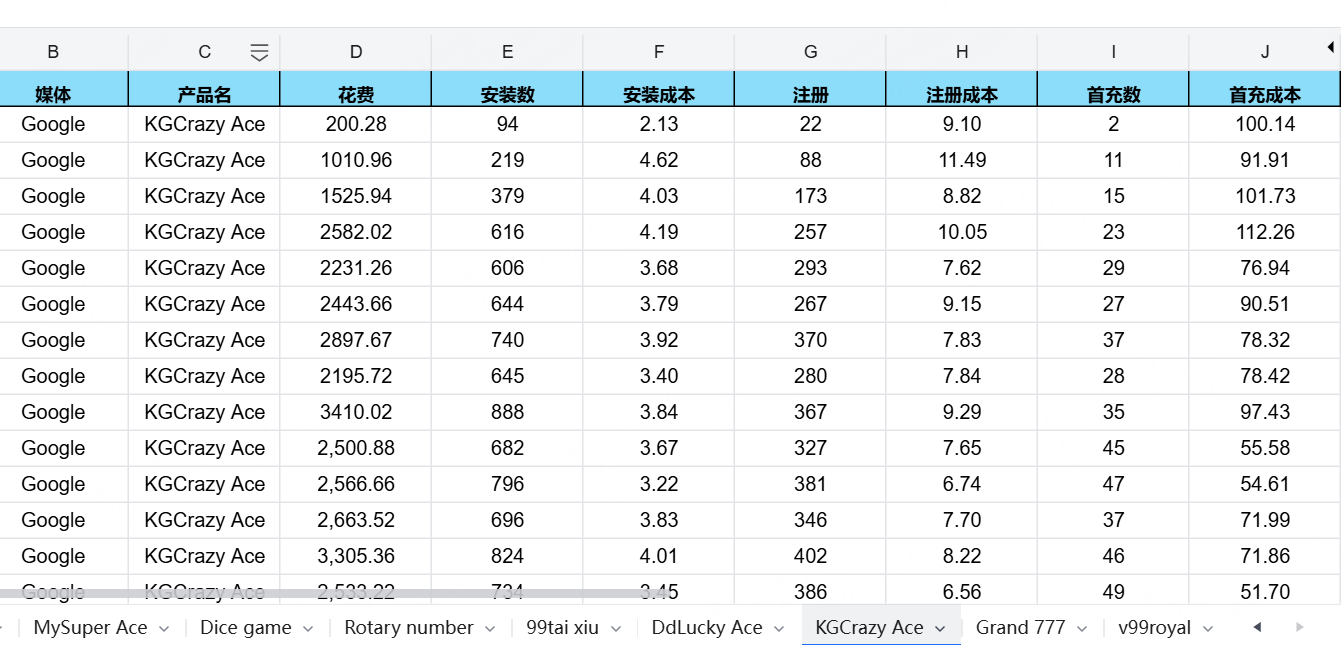Expand the Dice game tab options arrow
The width and height of the screenshot is (1341, 645).
(x=308, y=628)
